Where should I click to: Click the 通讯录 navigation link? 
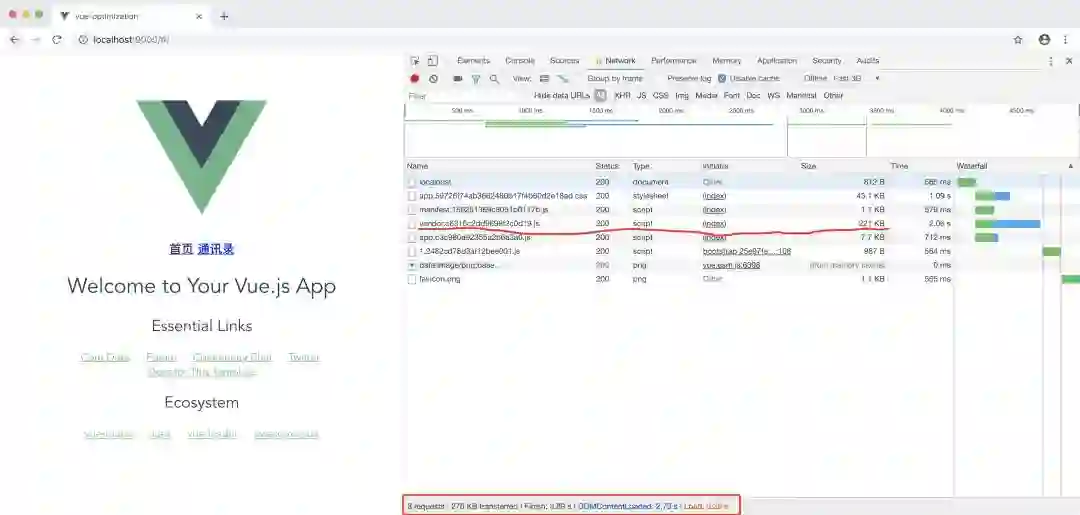click(x=216, y=249)
